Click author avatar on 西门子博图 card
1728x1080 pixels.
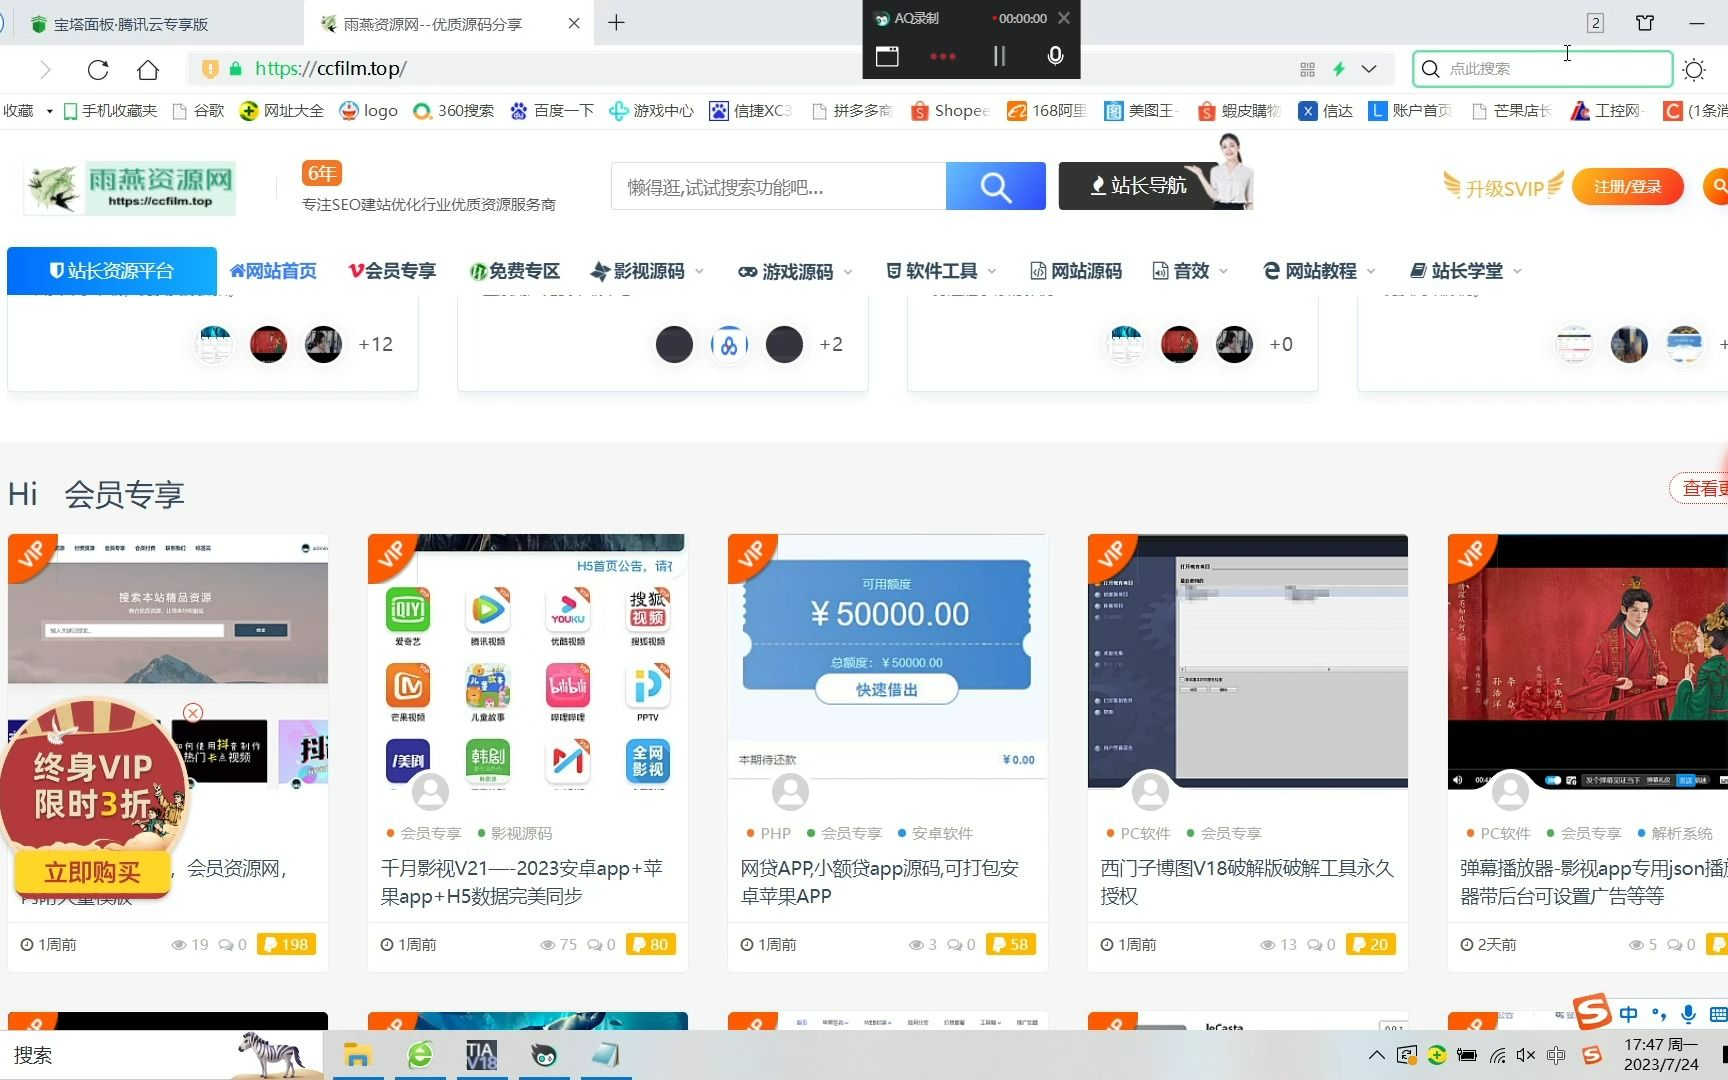click(x=1150, y=791)
